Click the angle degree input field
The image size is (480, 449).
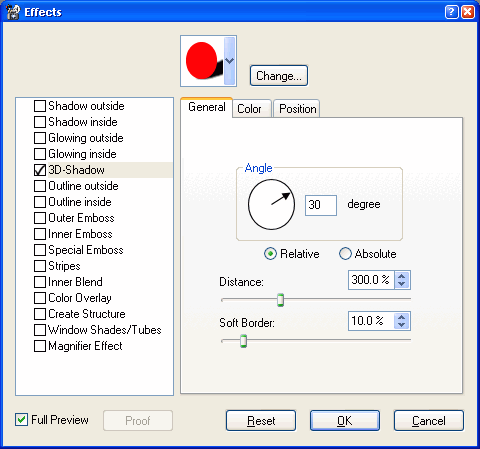pyautogui.click(x=321, y=205)
